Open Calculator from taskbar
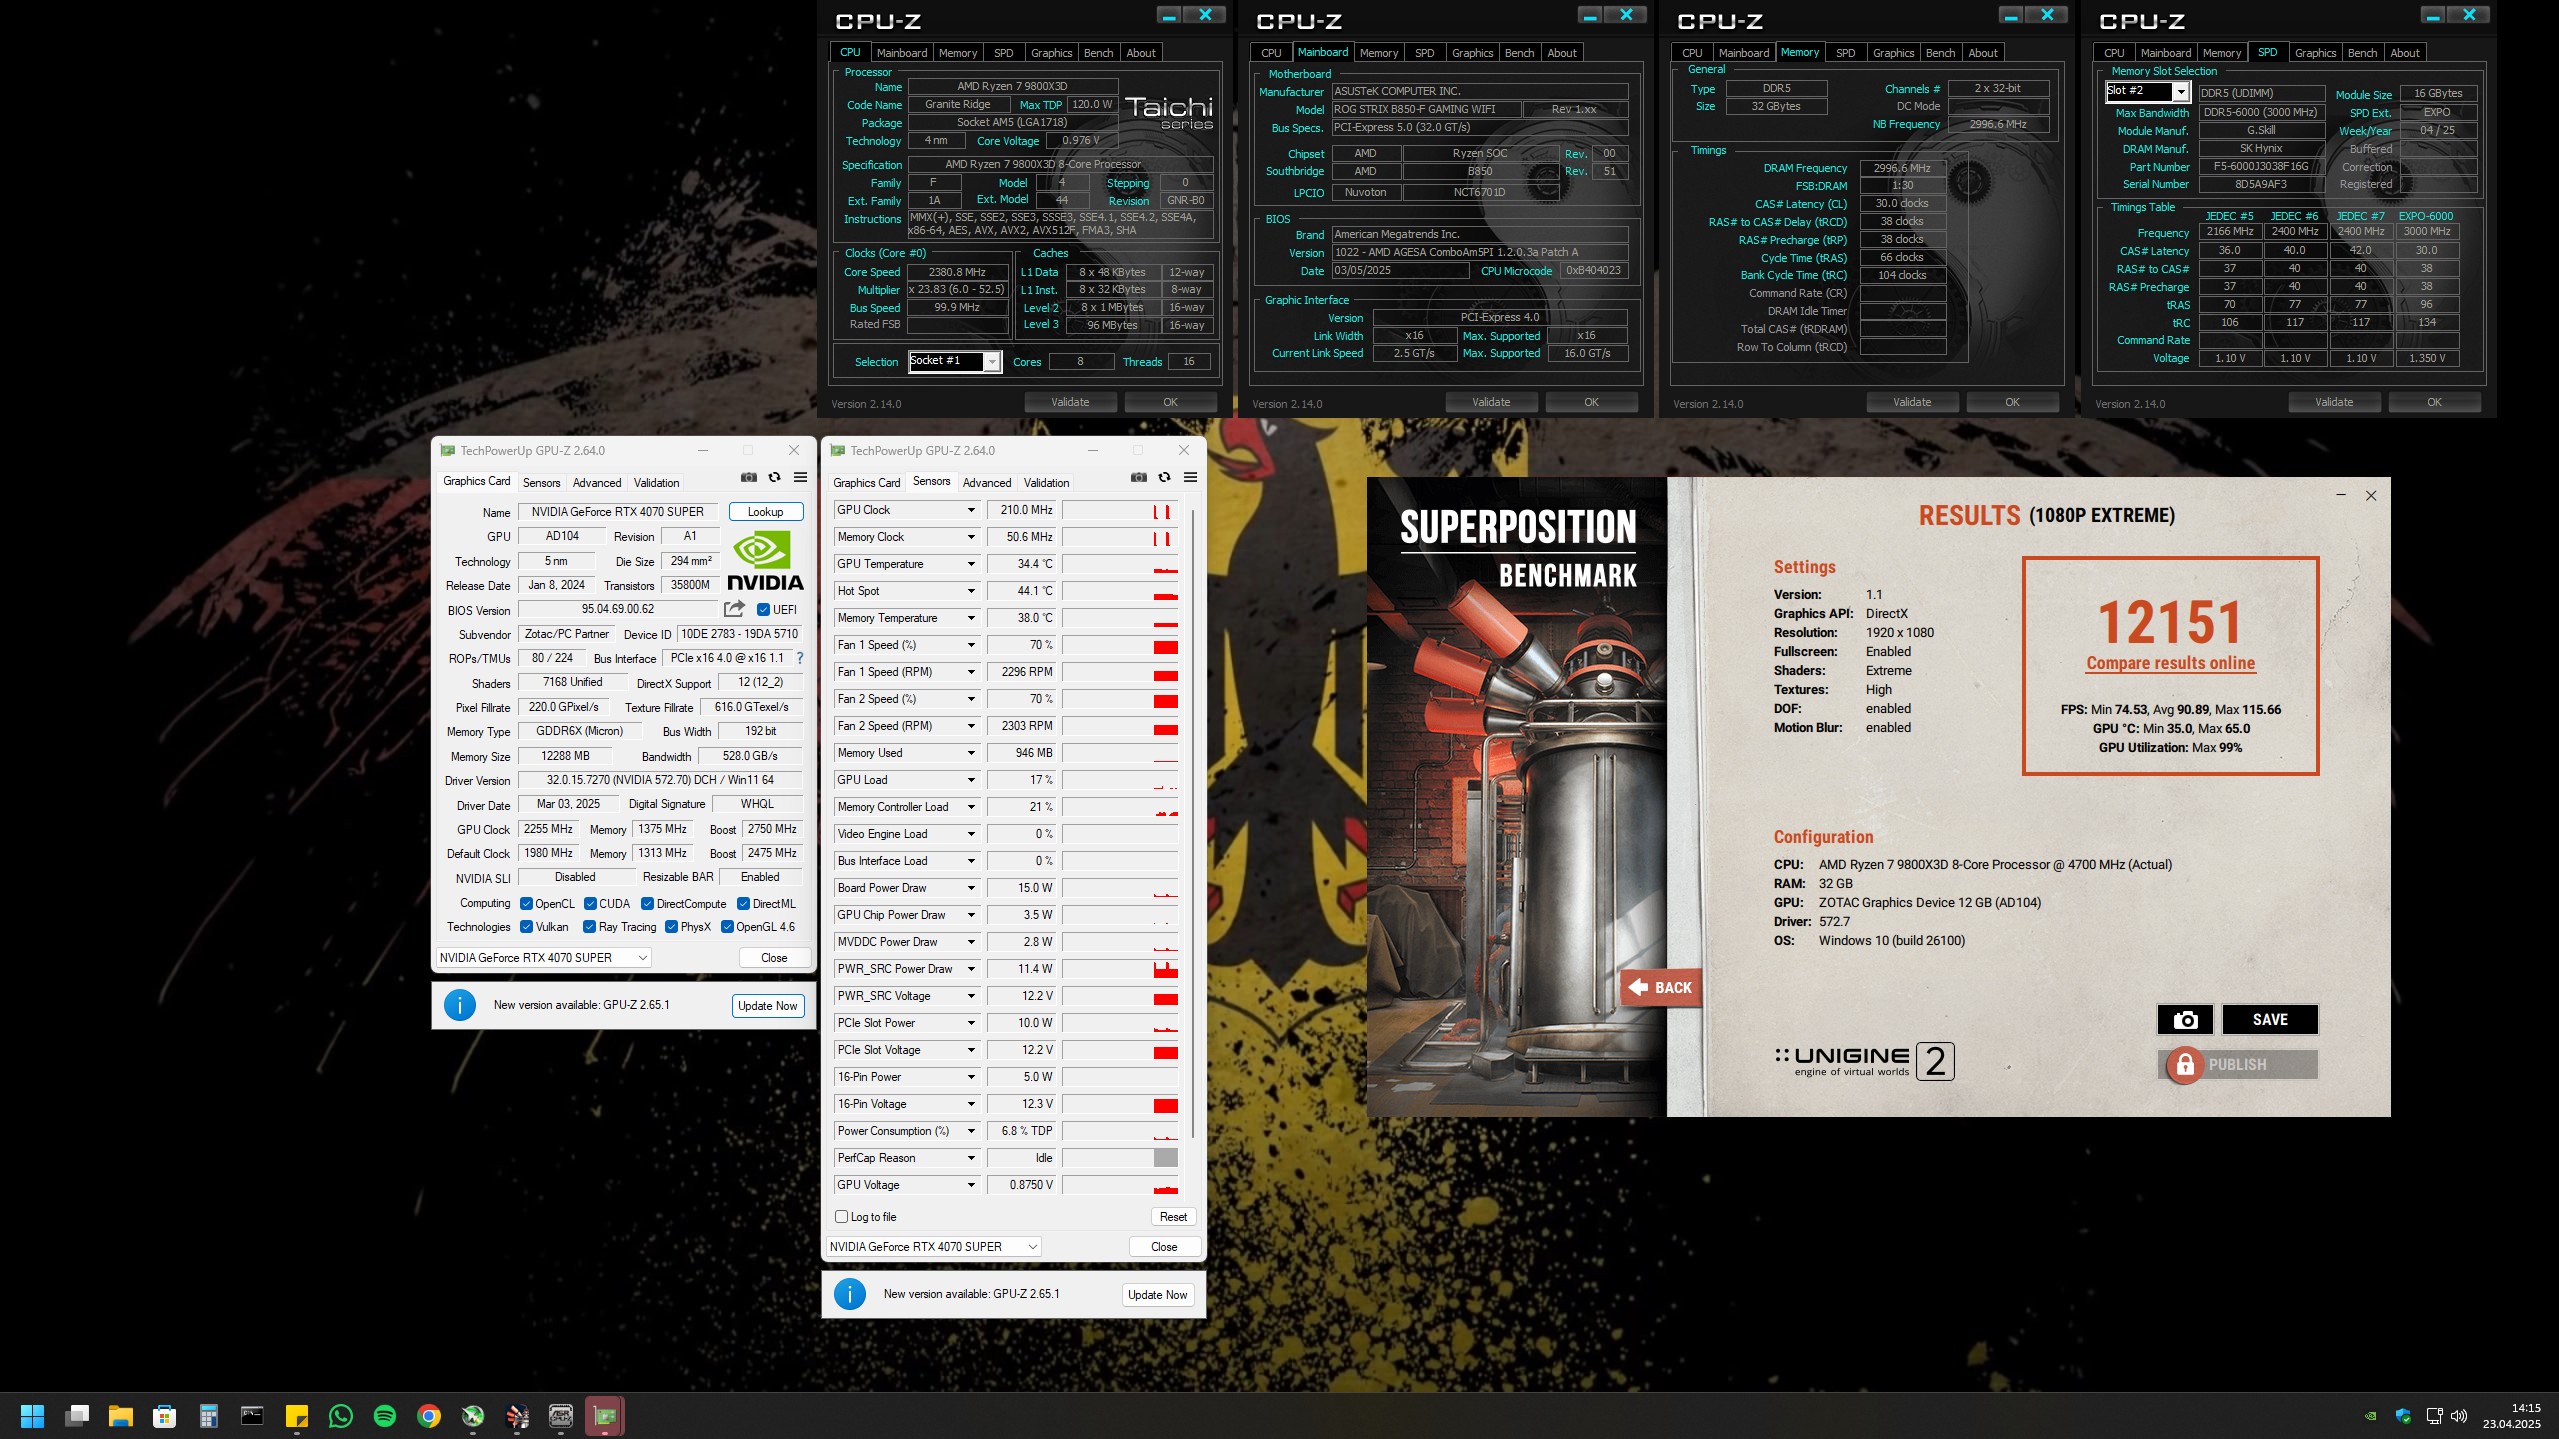2559x1439 pixels. click(209, 1416)
